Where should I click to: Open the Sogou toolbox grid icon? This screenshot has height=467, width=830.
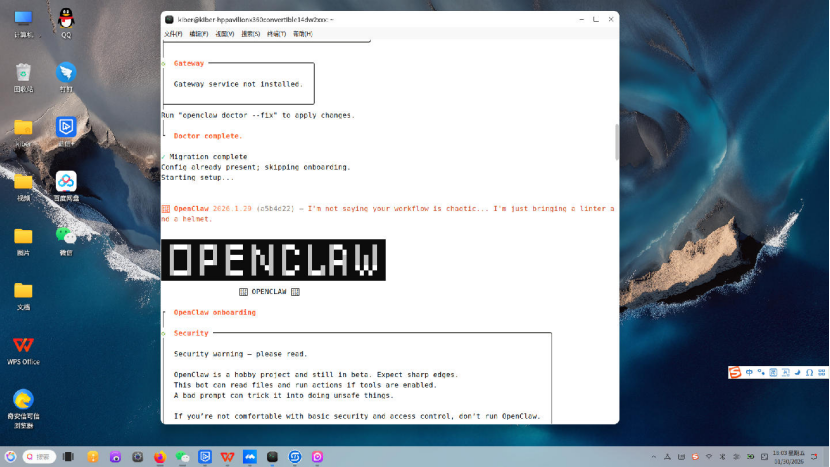[x=822, y=372]
